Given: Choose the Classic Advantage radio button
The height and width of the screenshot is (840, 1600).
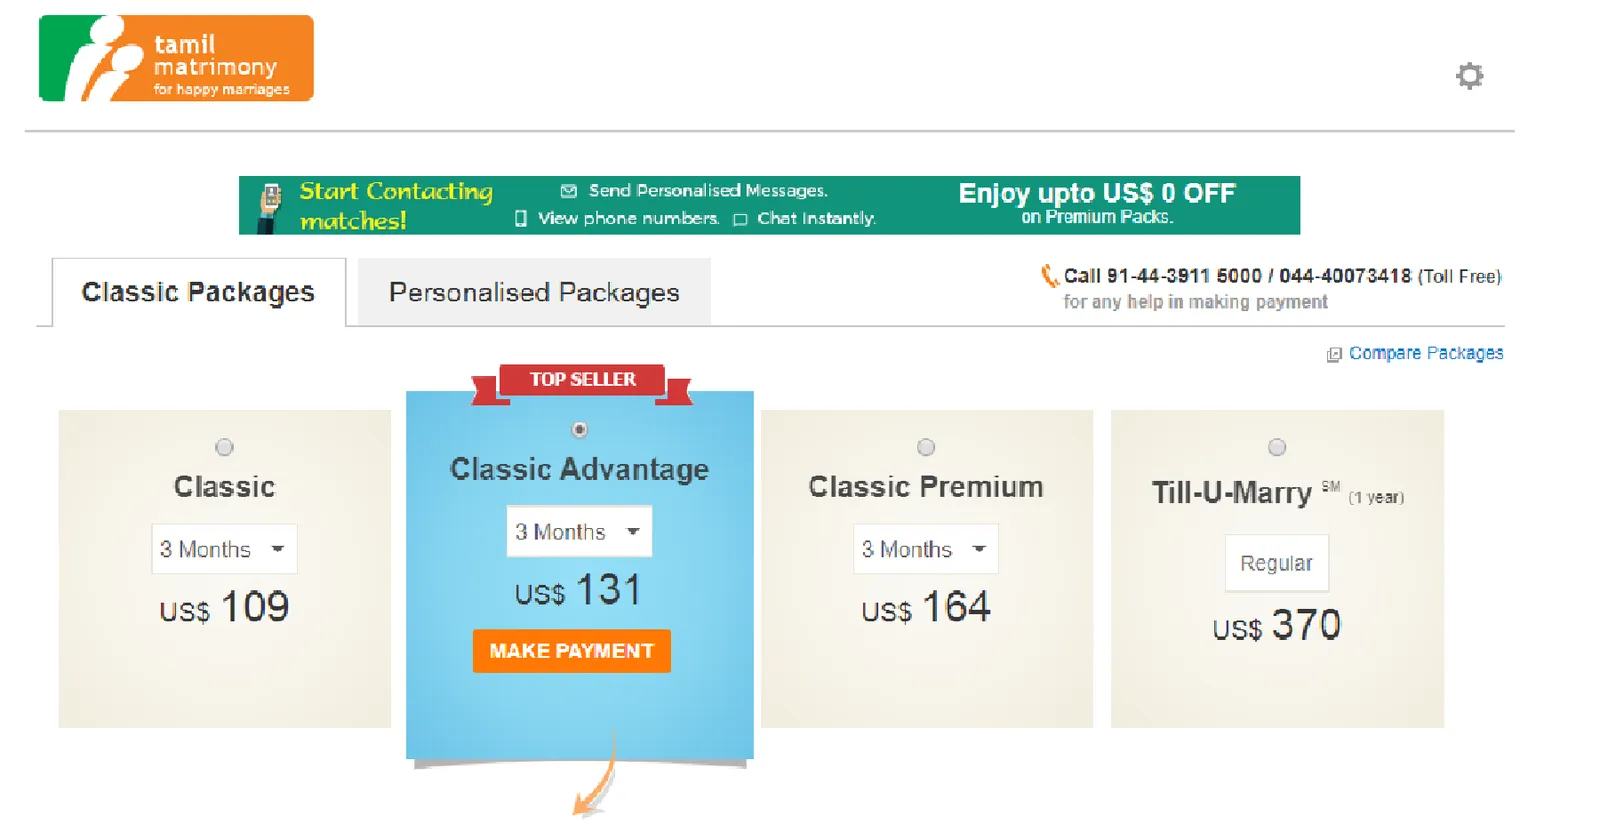Looking at the screenshot, I should 579,430.
